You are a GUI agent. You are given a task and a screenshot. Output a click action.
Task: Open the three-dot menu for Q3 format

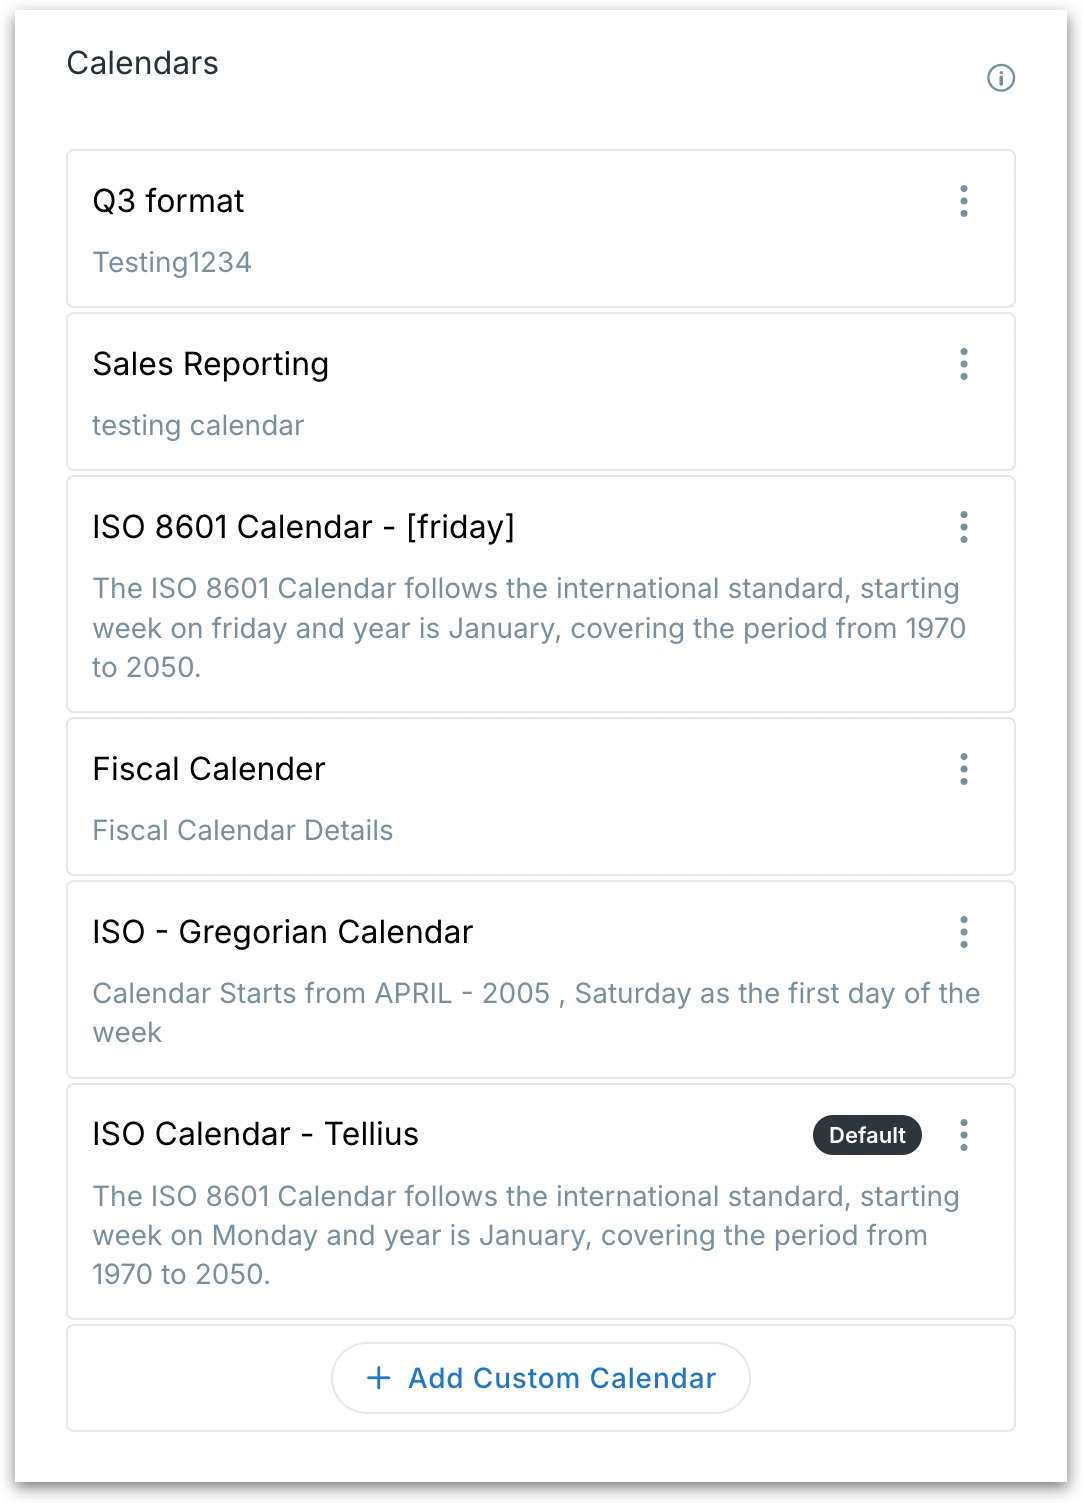click(x=964, y=201)
